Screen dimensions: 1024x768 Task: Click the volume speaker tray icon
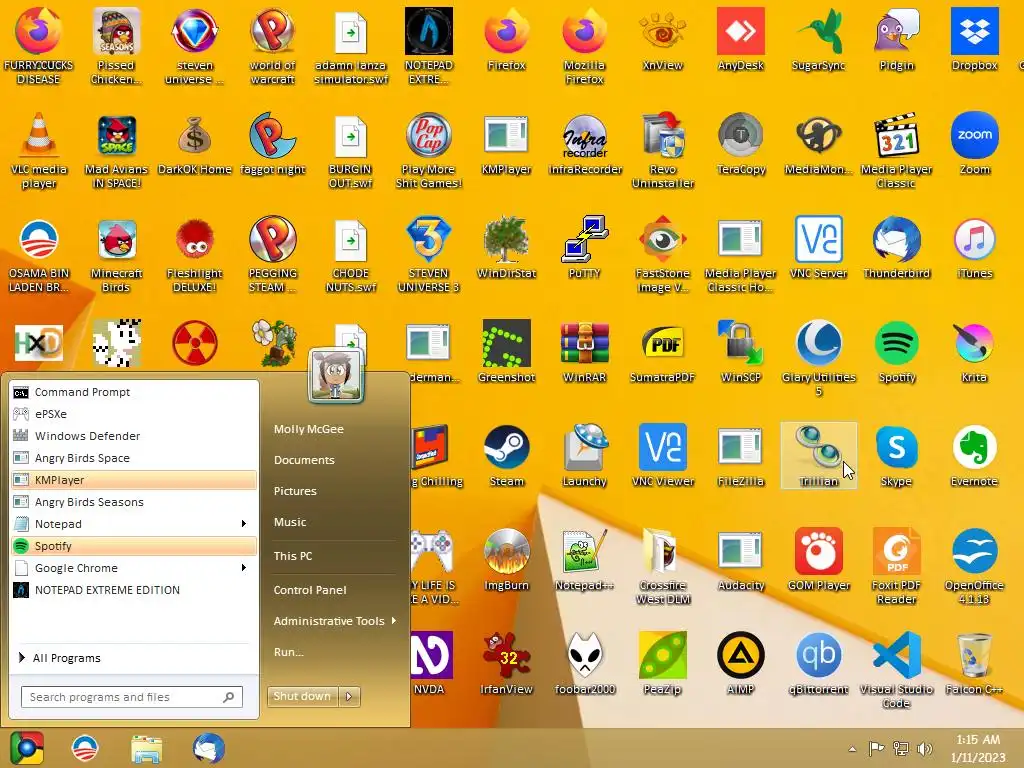925,749
